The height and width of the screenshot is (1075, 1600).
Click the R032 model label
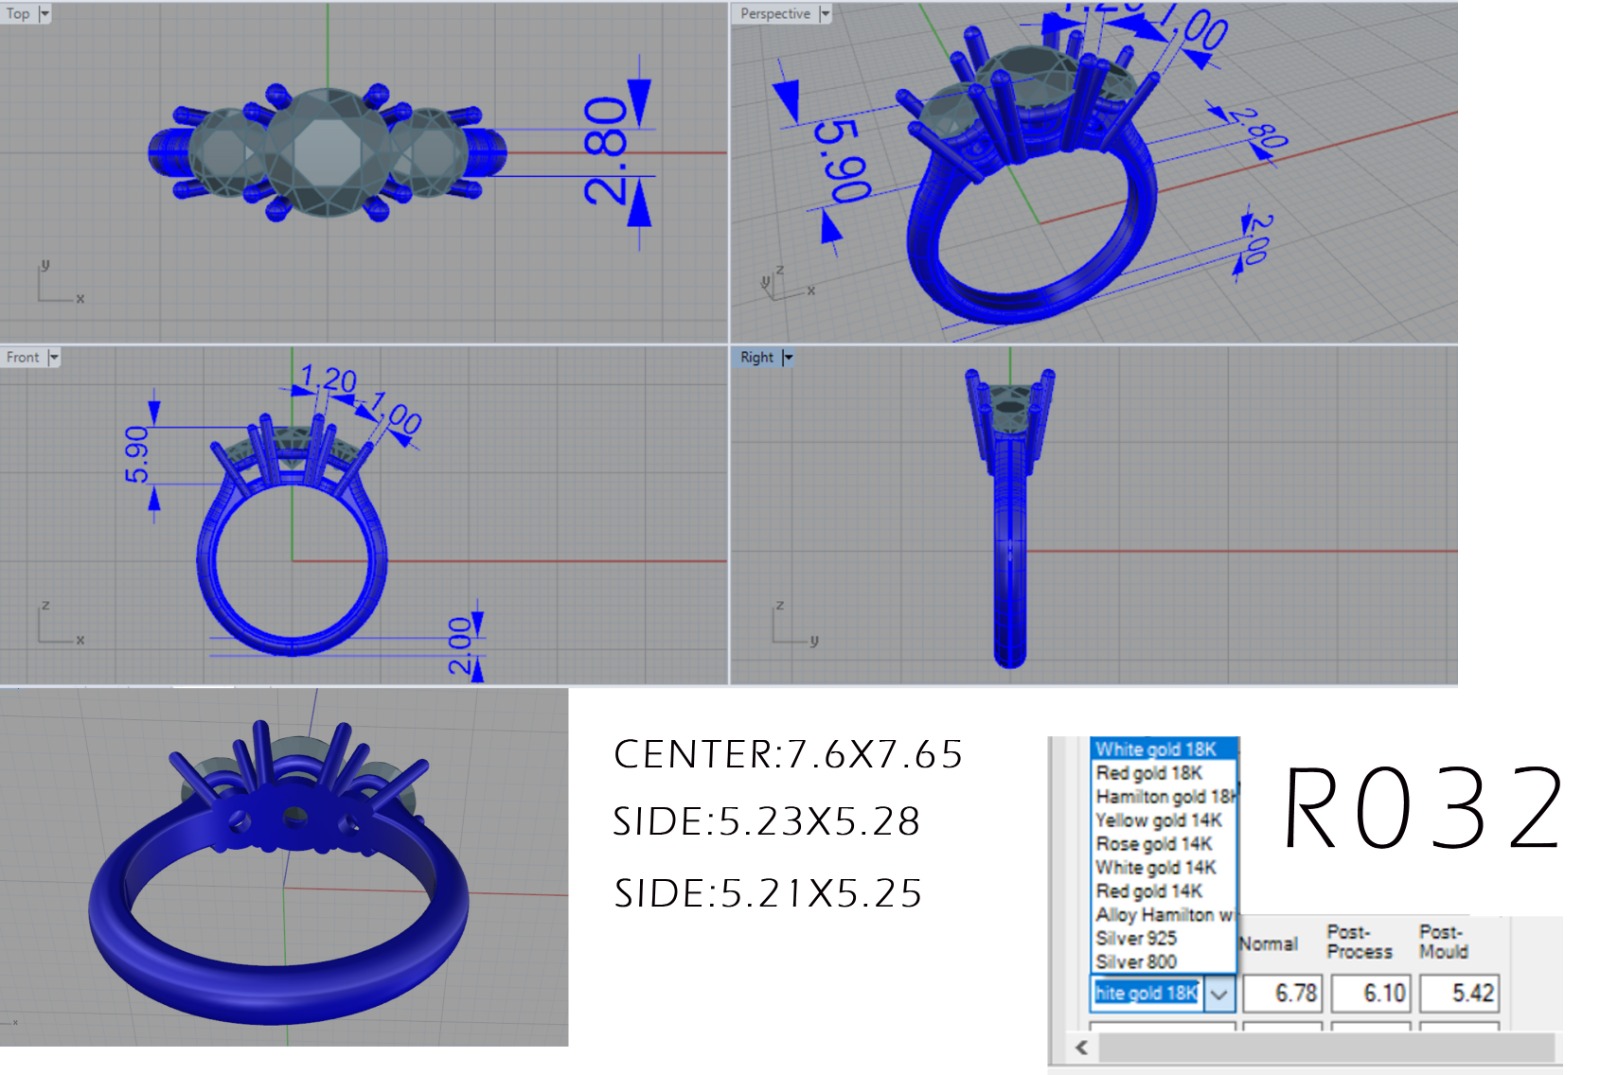(1422, 808)
